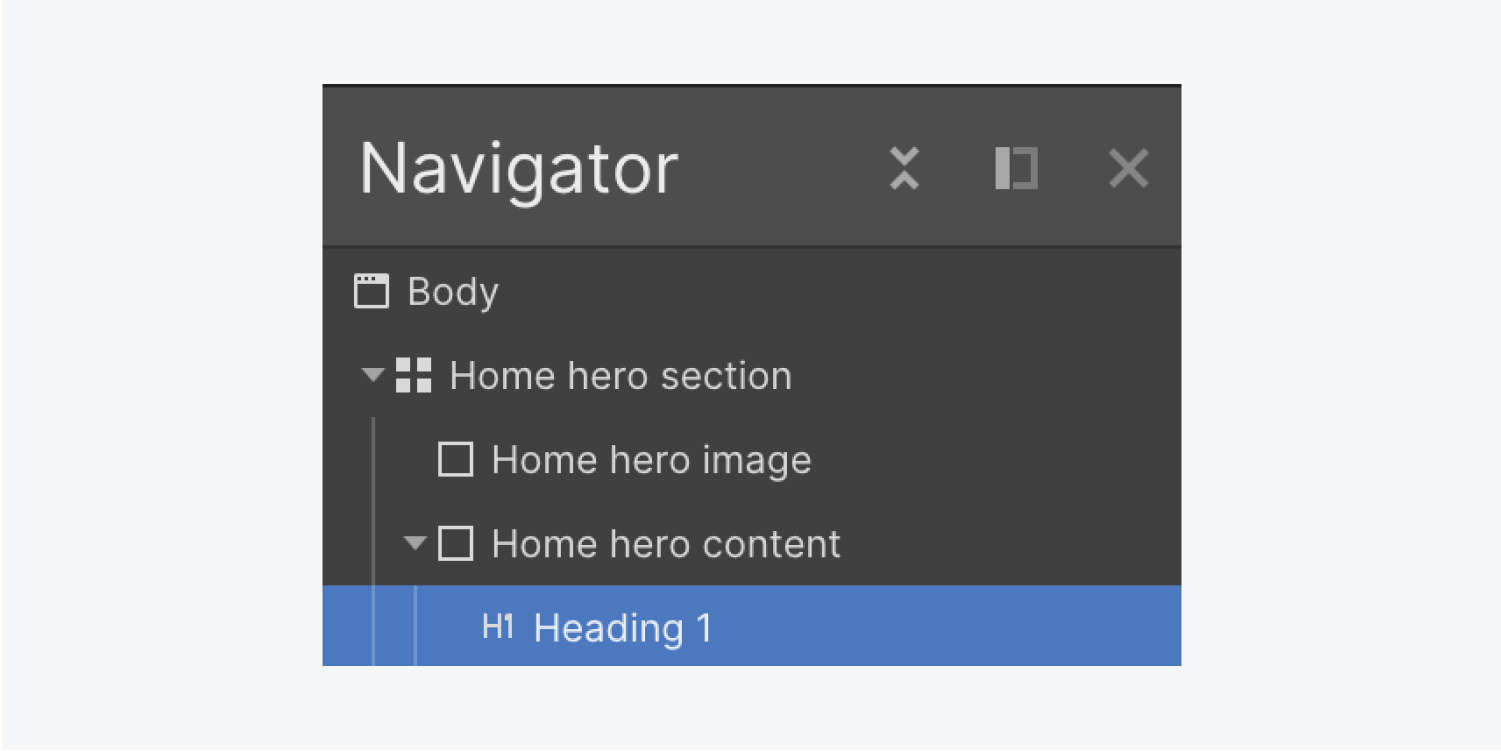1501x751 pixels.
Task: Select the Body element label
Action: tap(453, 292)
